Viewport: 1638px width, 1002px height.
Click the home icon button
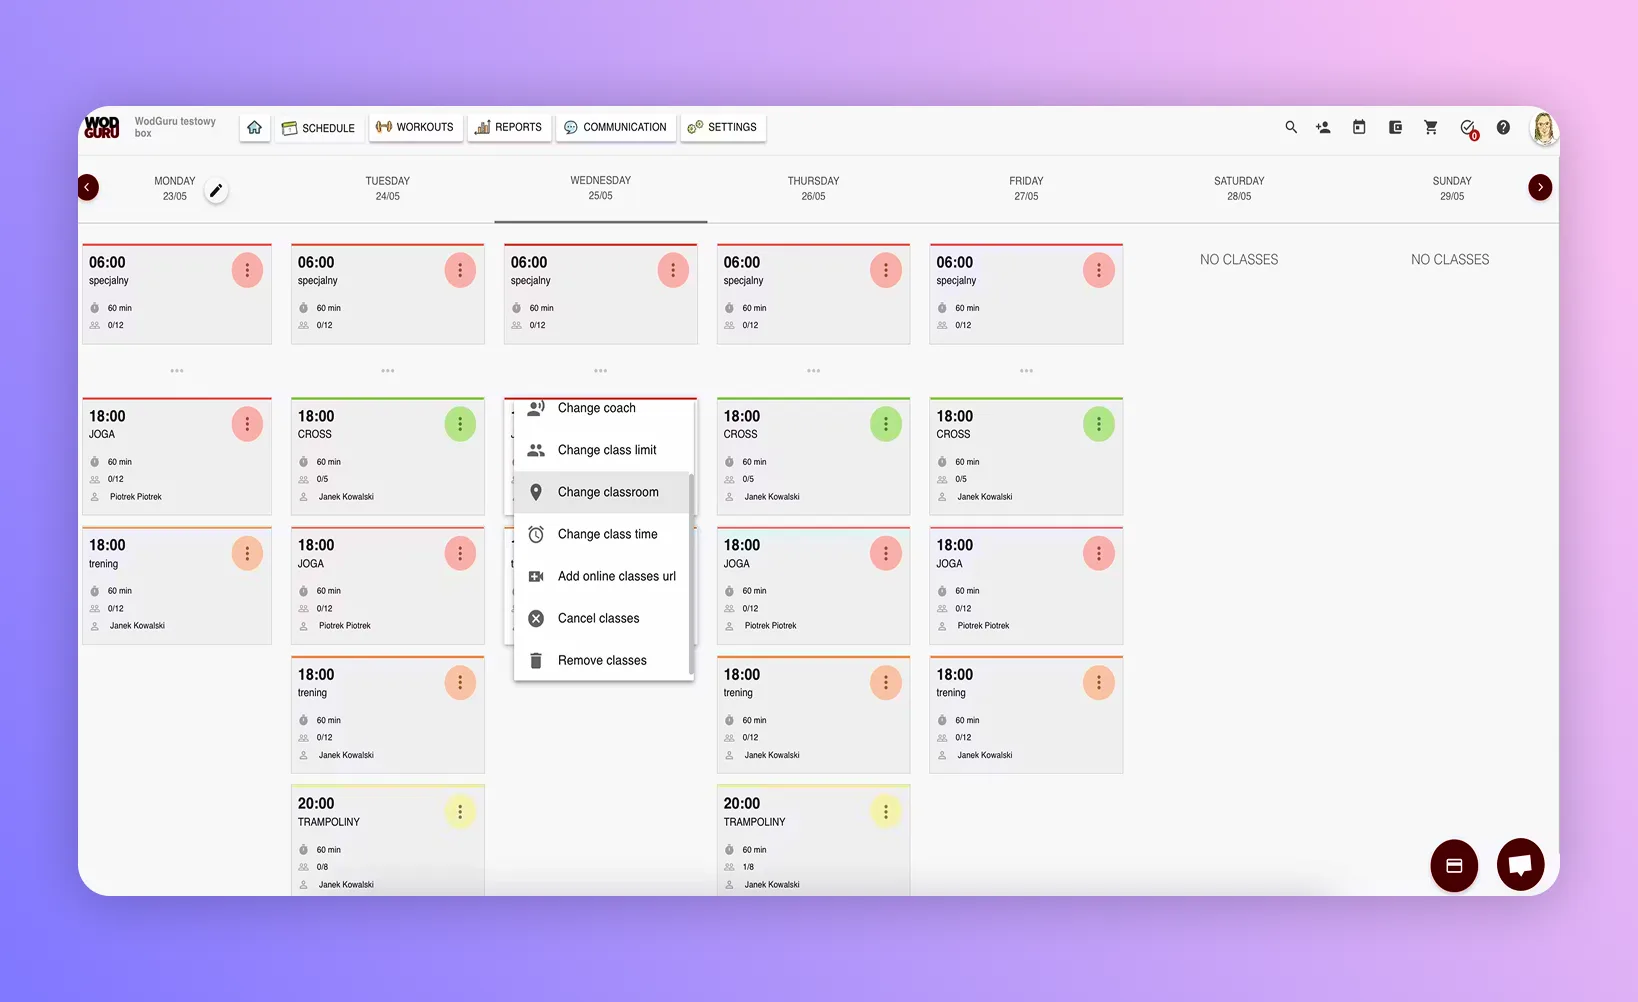254,127
